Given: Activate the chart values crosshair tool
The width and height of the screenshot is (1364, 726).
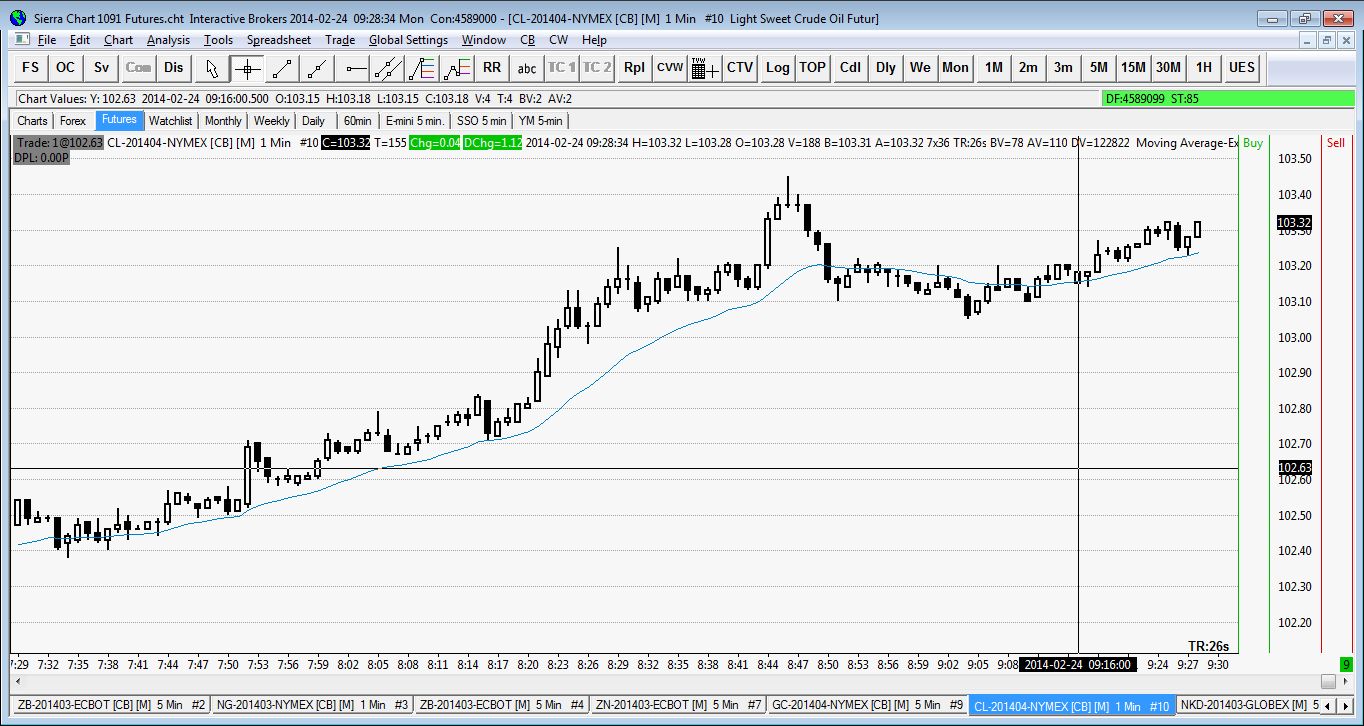Looking at the screenshot, I should 246,68.
